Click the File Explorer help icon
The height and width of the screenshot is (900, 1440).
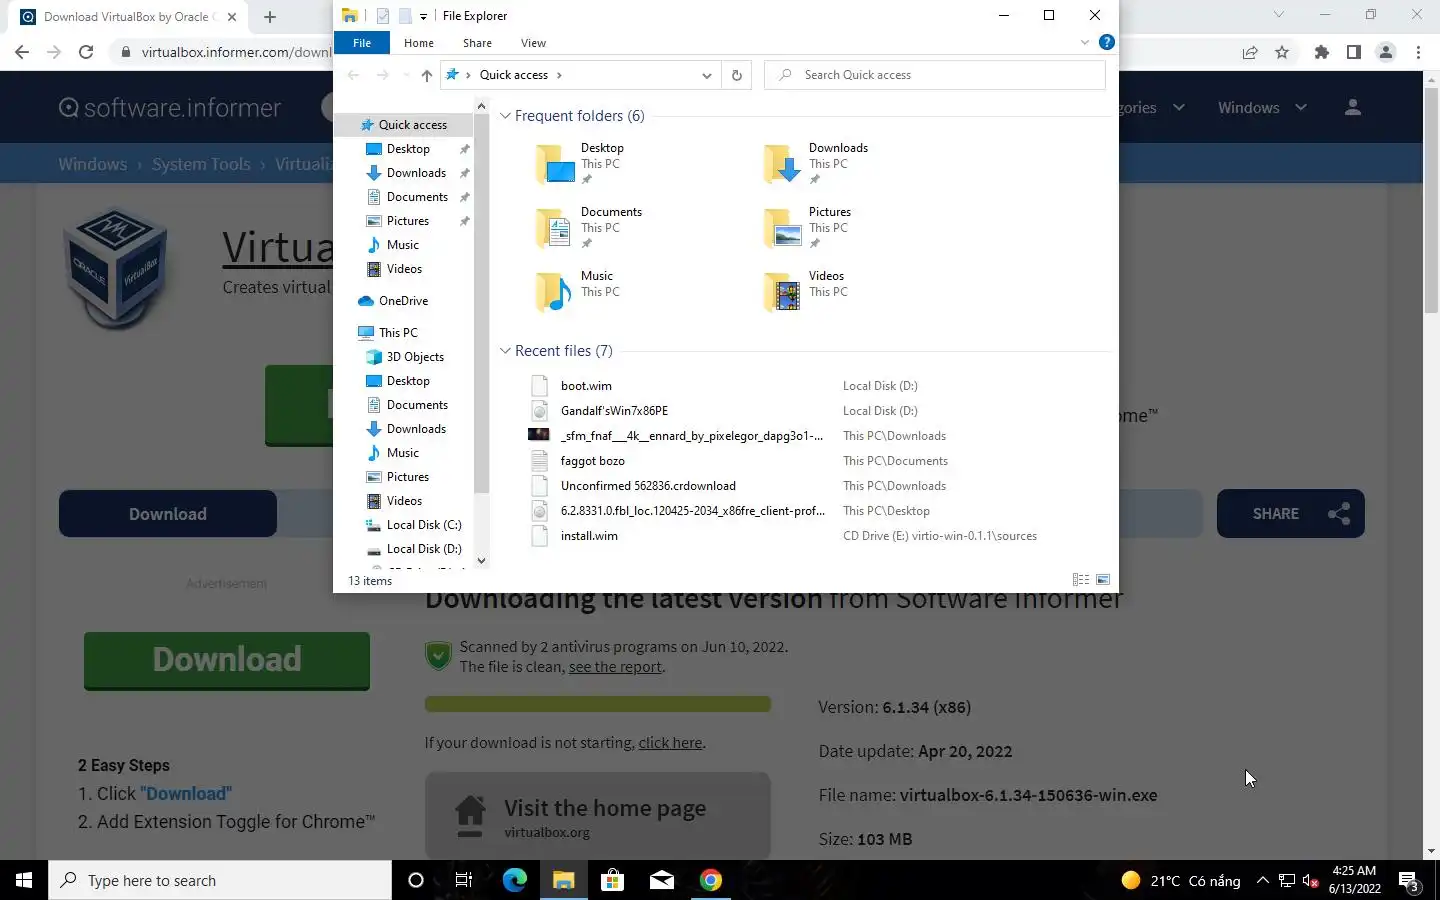(1106, 42)
